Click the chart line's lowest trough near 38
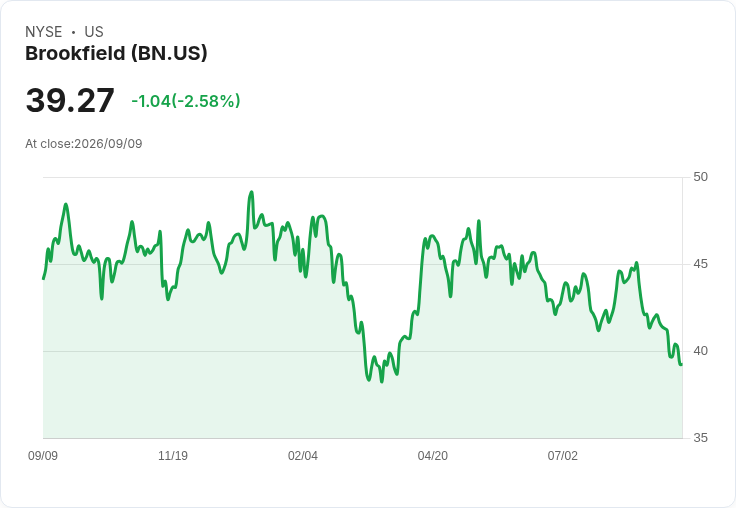 pyautogui.click(x=382, y=381)
